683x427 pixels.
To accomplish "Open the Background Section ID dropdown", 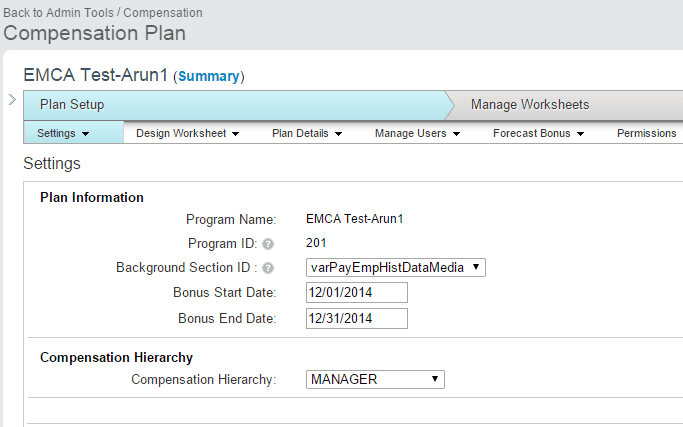I will (x=395, y=267).
